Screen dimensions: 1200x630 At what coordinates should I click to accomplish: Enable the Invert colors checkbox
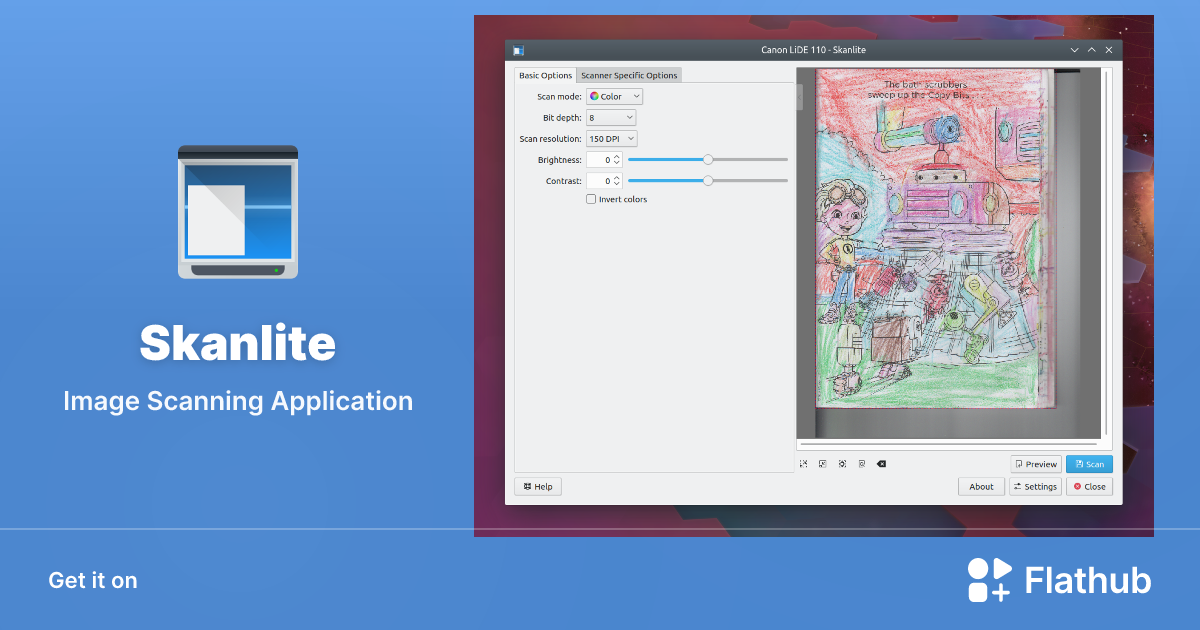tap(590, 198)
